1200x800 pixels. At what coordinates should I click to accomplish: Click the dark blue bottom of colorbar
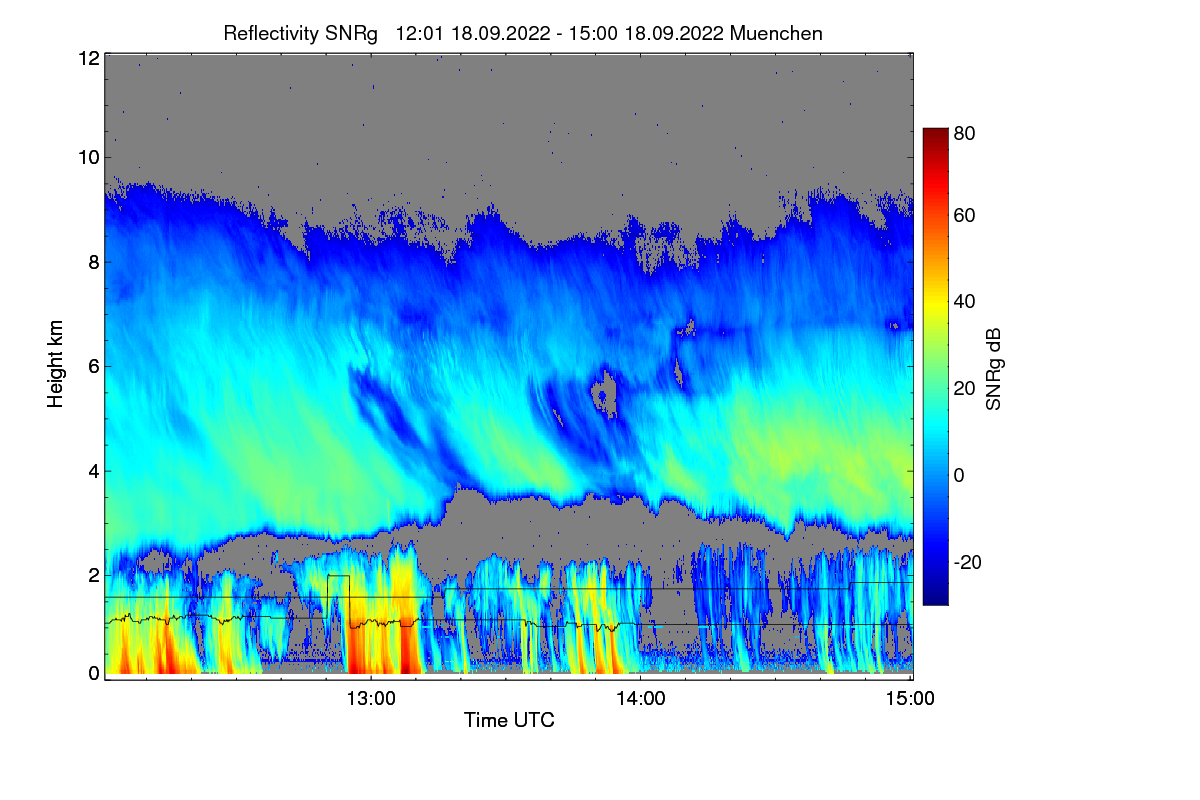(934, 597)
